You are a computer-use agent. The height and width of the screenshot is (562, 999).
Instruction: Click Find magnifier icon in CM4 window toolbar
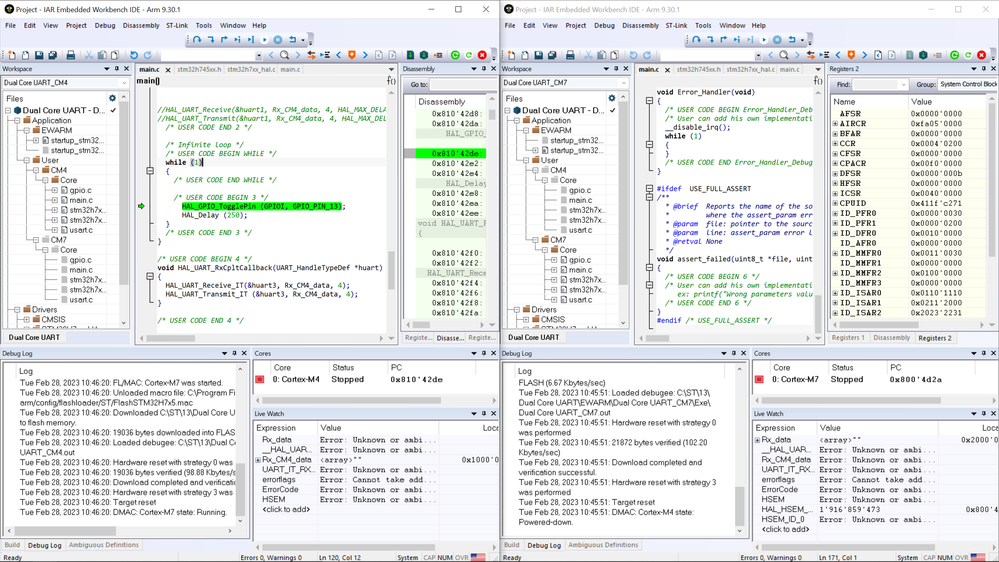pos(284,55)
